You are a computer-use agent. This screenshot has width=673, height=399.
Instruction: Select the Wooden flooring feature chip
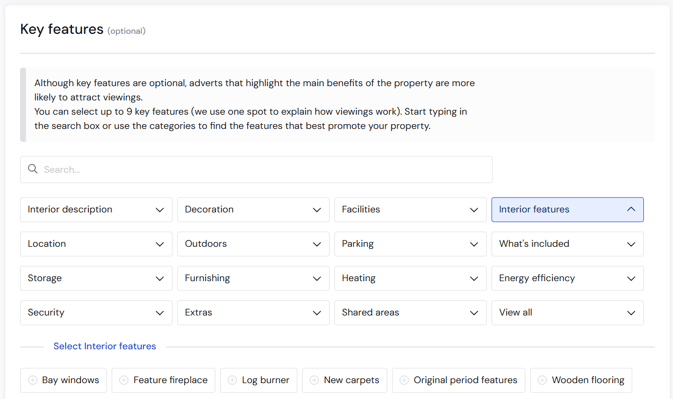(581, 380)
